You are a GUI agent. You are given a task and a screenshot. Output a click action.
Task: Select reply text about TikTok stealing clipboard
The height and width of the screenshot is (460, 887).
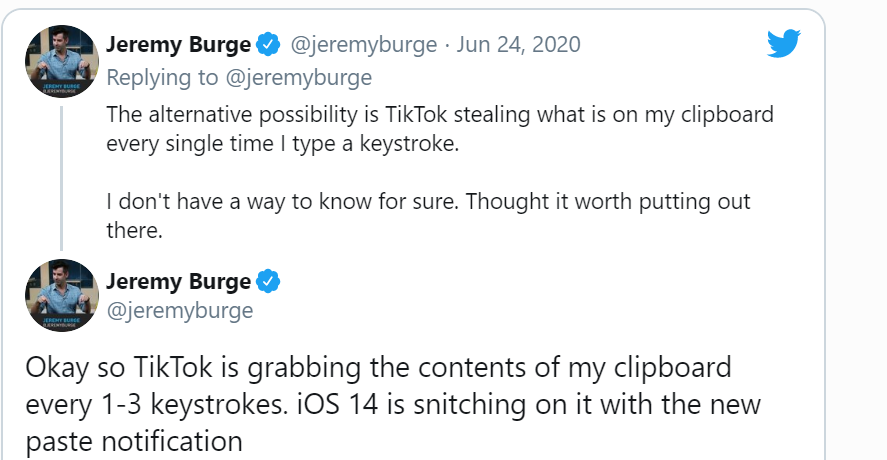point(440,129)
